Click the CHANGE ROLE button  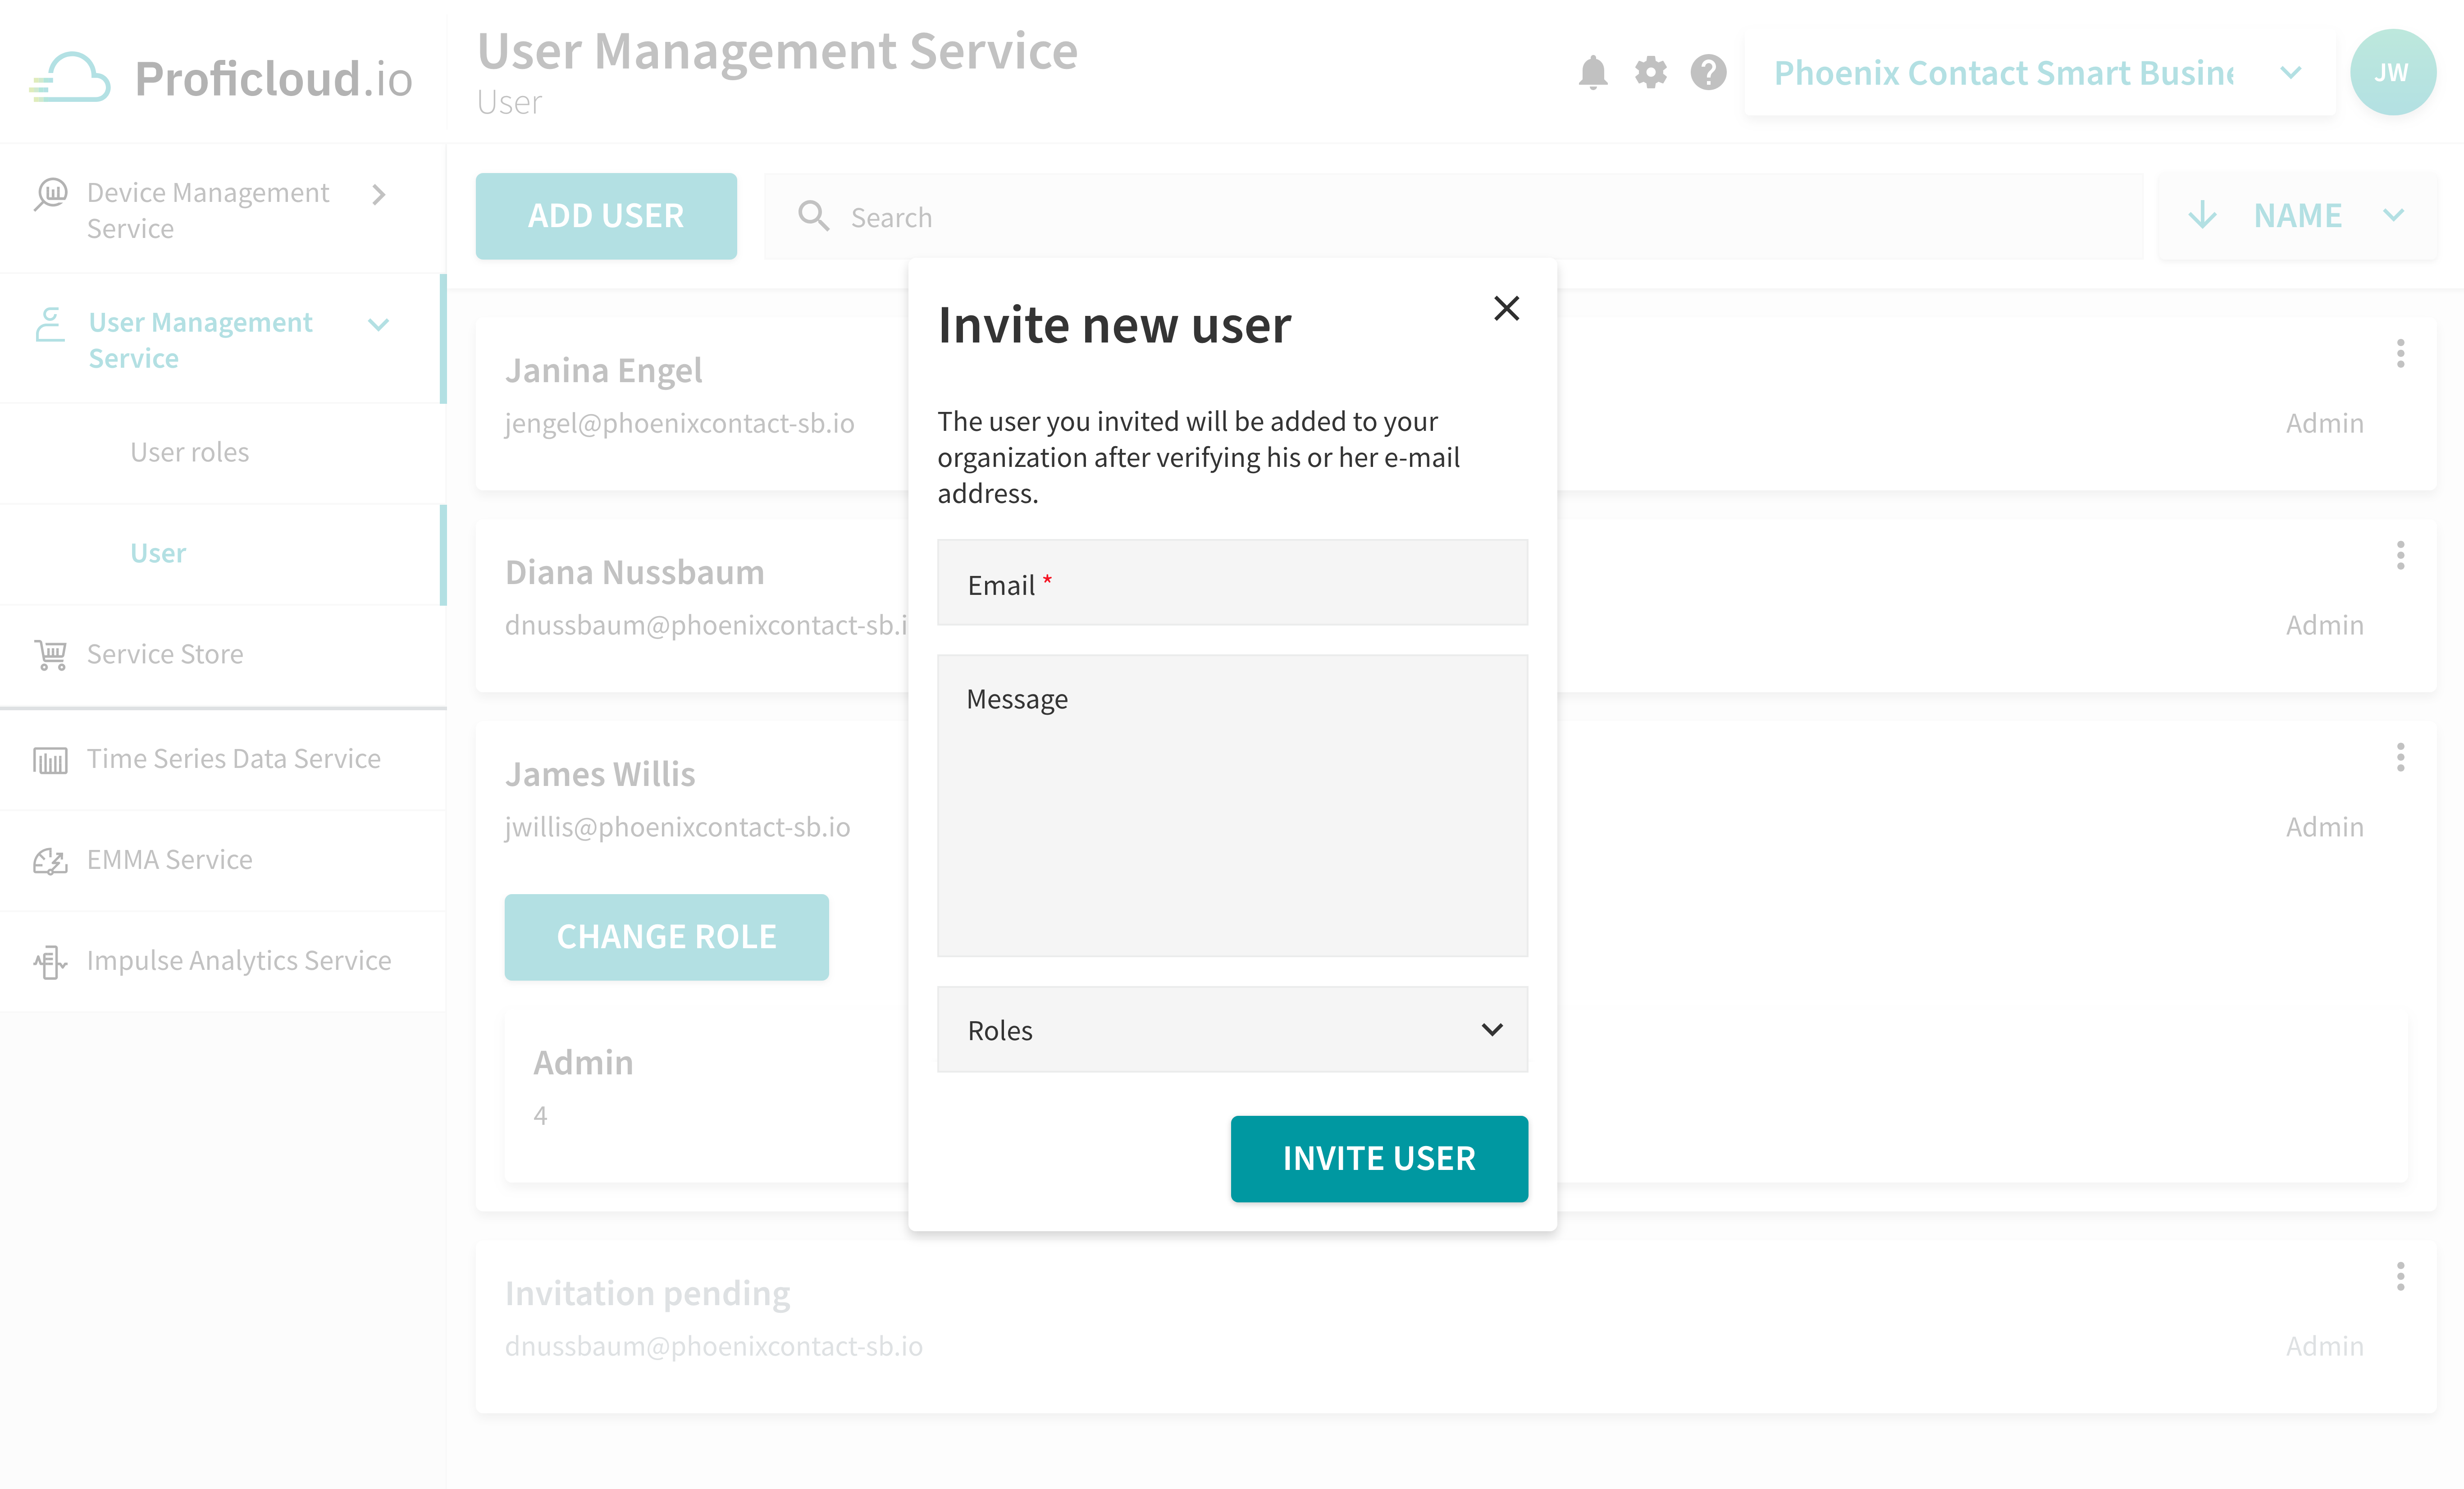pos(666,937)
